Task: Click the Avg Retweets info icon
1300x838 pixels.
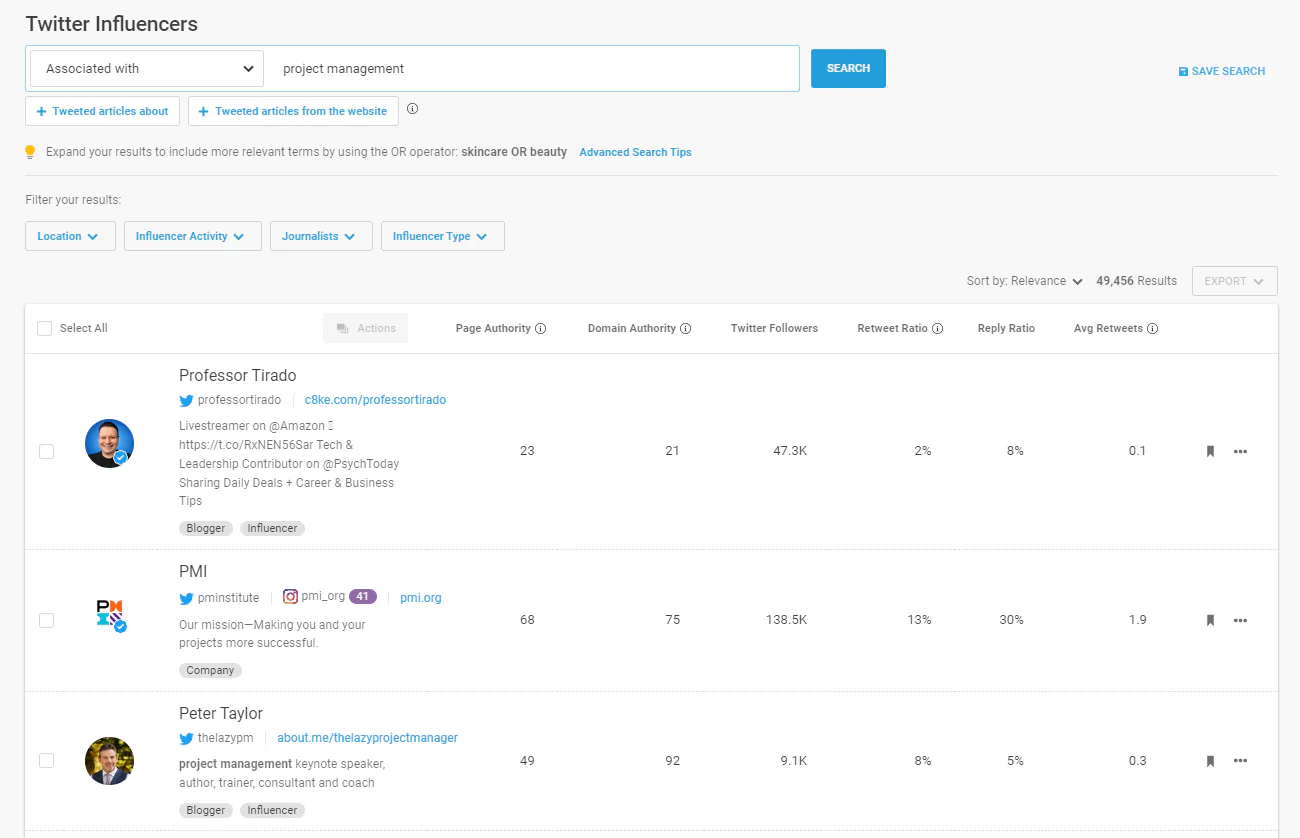Action: (1153, 328)
